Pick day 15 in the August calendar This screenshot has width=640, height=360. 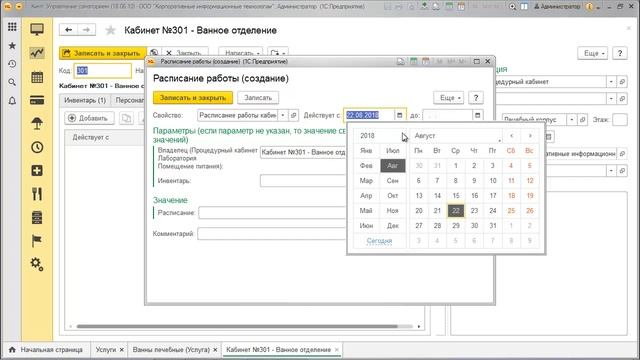[456, 196]
